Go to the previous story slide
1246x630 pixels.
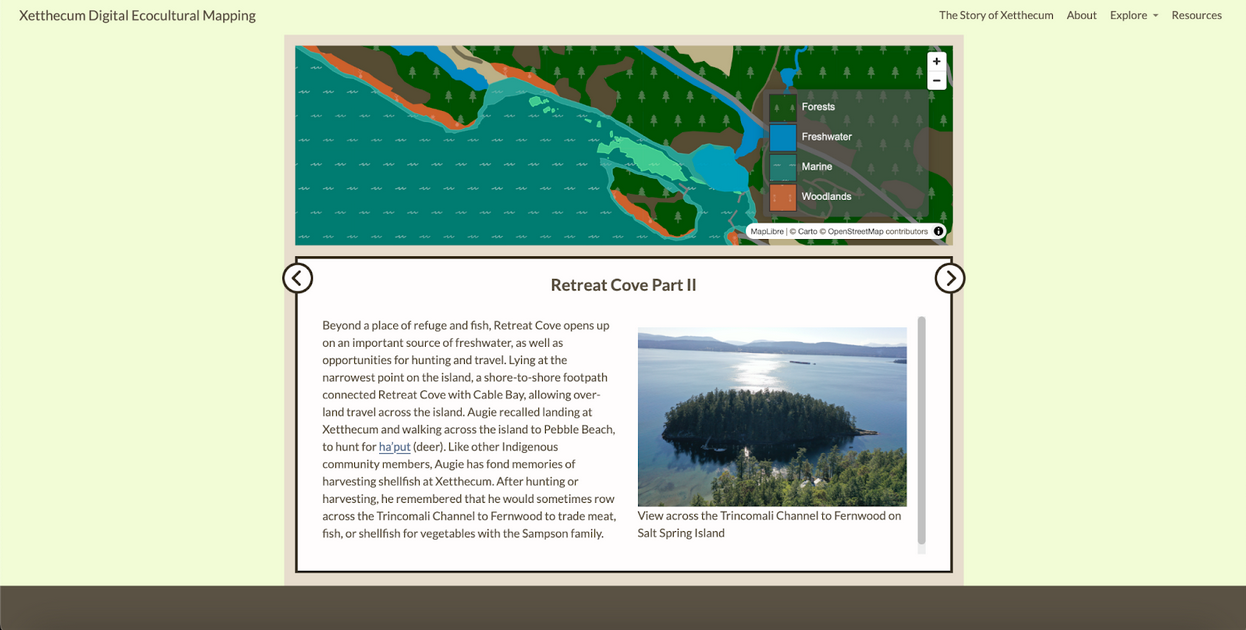pyautogui.click(x=298, y=278)
